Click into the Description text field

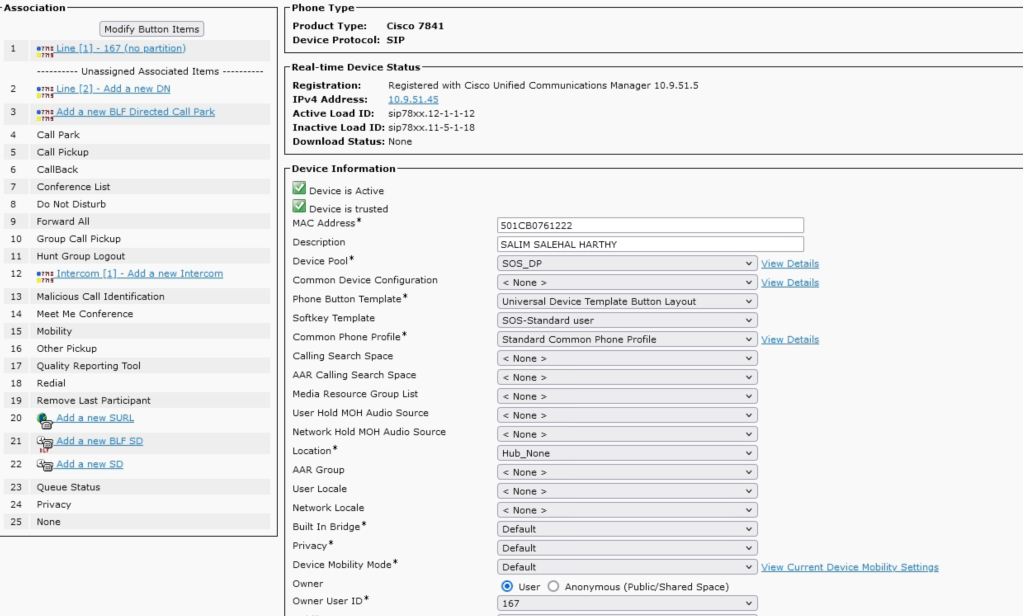[x=650, y=244]
